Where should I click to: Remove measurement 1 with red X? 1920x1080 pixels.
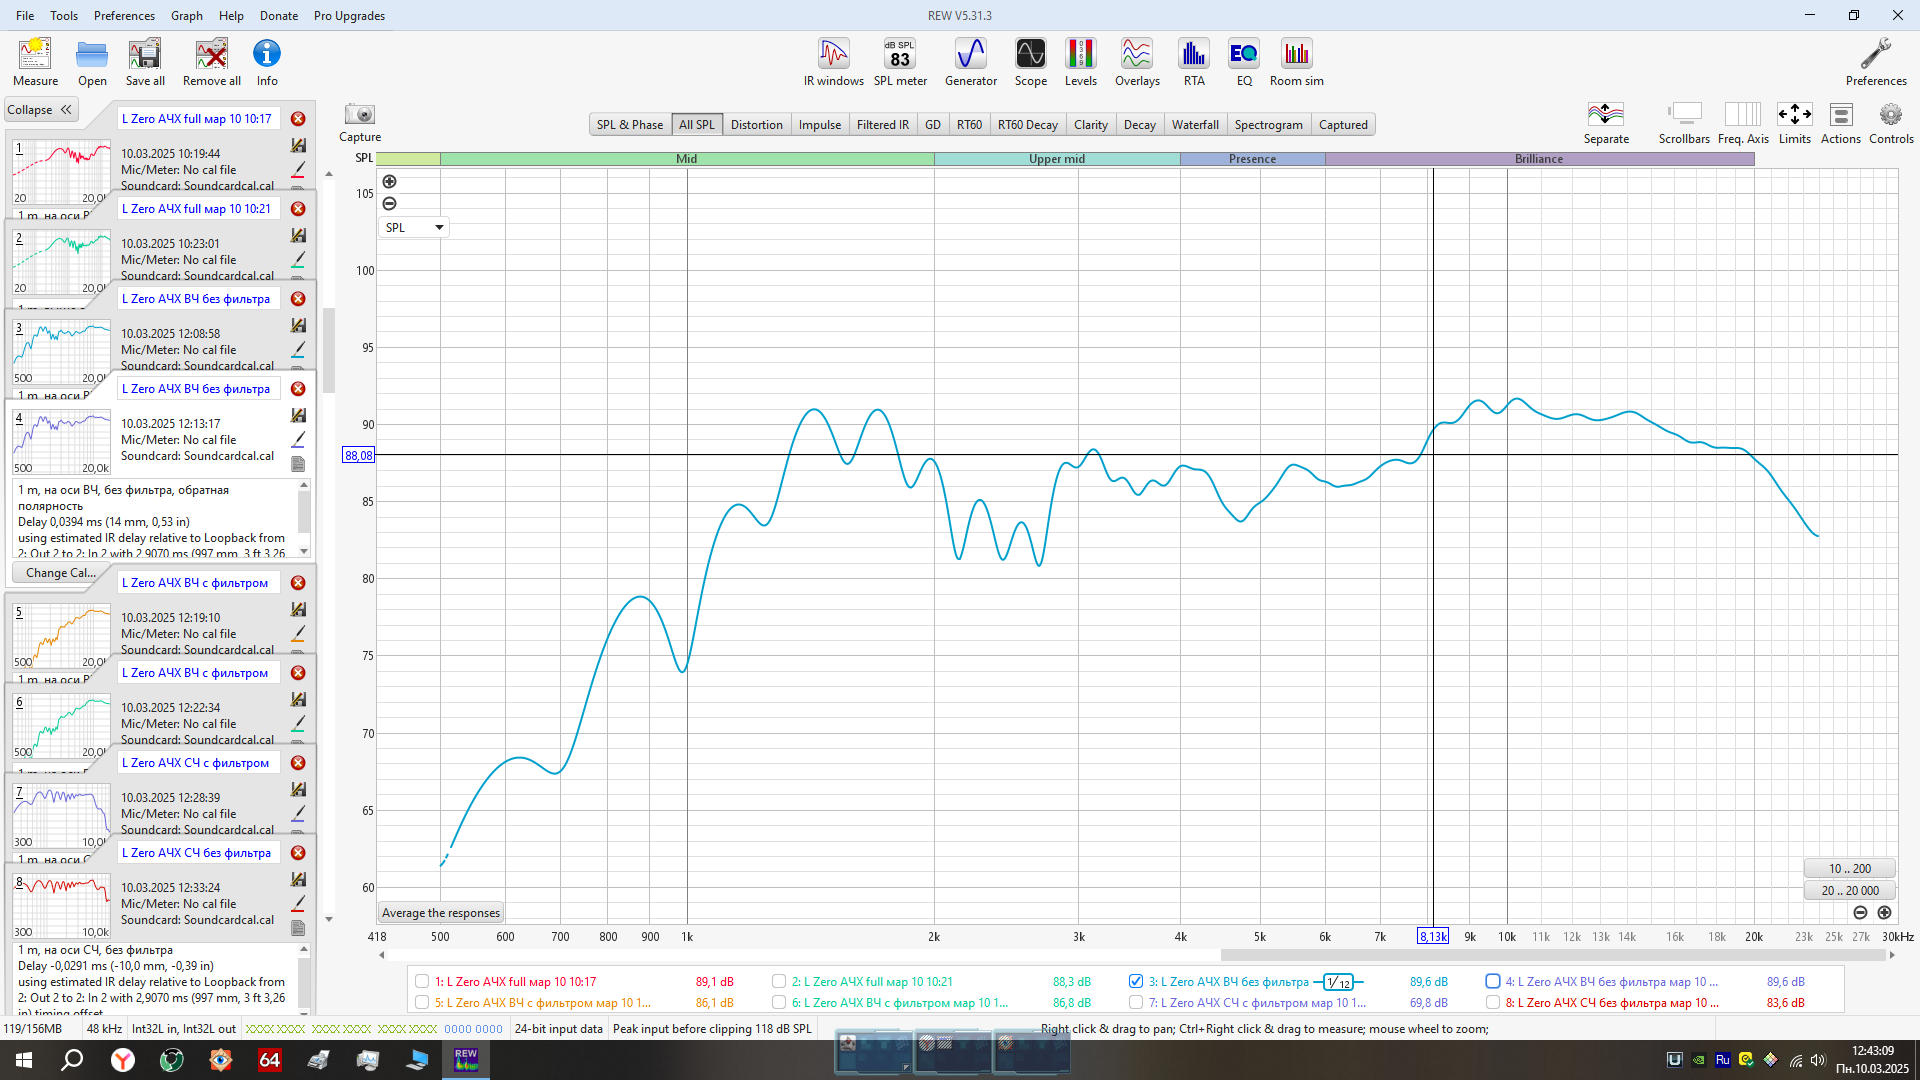point(298,119)
